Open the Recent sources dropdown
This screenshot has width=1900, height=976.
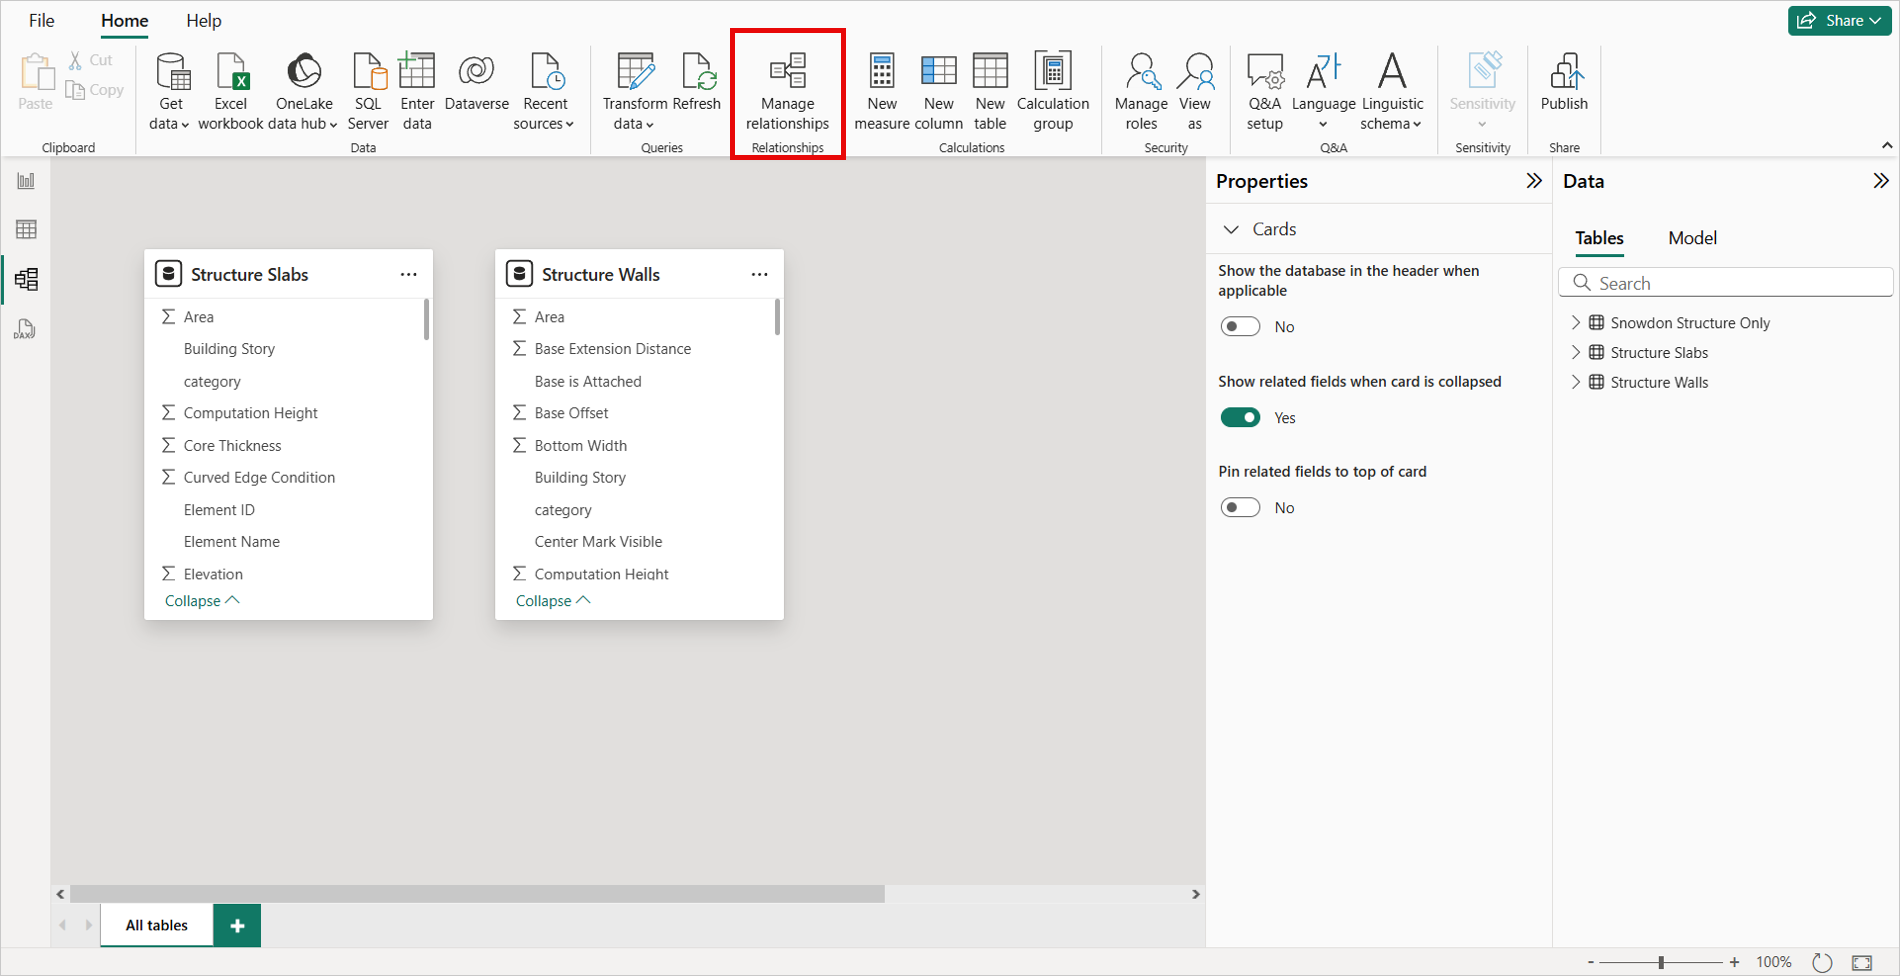[x=545, y=92]
